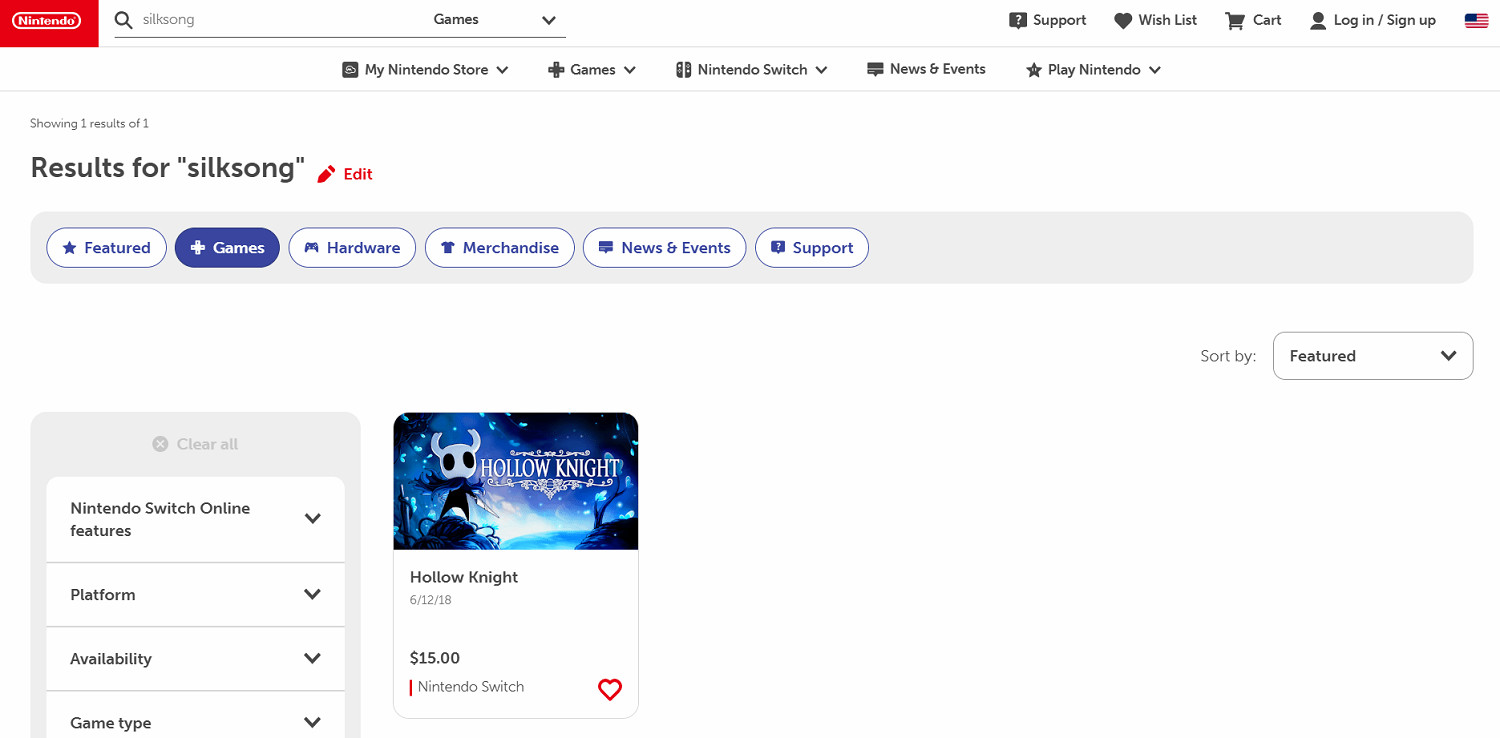Expand the Platform filter section
Image resolution: width=1500 pixels, height=738 pixels.
click(x=195, y=595)
